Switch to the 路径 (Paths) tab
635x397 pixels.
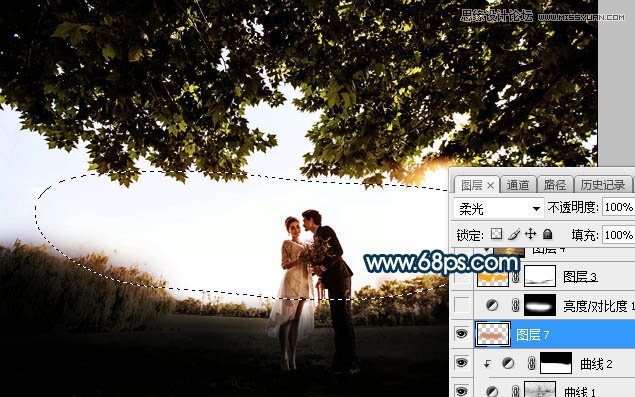click(555, 185)
